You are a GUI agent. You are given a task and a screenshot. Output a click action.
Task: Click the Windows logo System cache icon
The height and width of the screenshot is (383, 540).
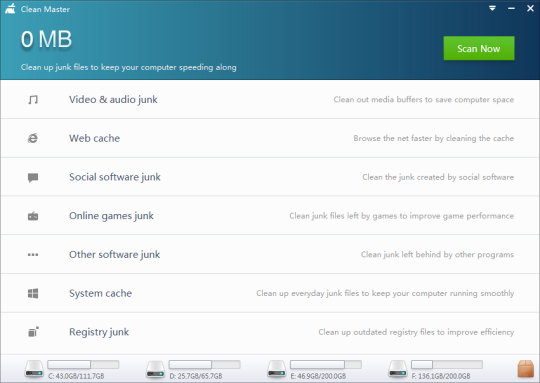click(33, 293)
